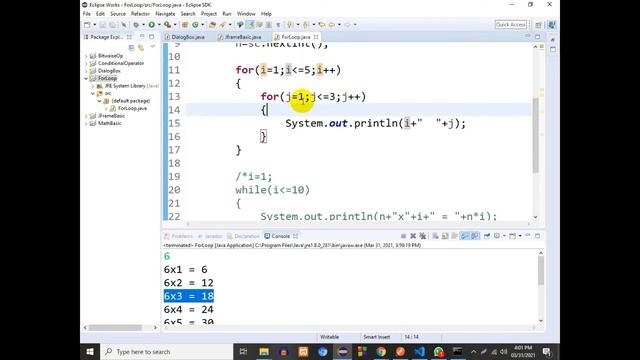Screen dimensions: 640x360
Task: Click Remove Launch X icon in Console
Action: click(x=413, y=236)
